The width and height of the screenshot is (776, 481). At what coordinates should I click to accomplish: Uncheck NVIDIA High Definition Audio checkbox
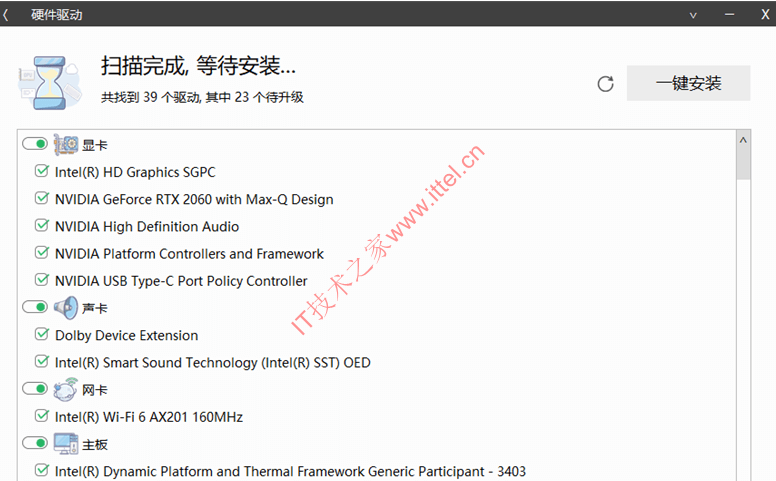tap(42, 226)
